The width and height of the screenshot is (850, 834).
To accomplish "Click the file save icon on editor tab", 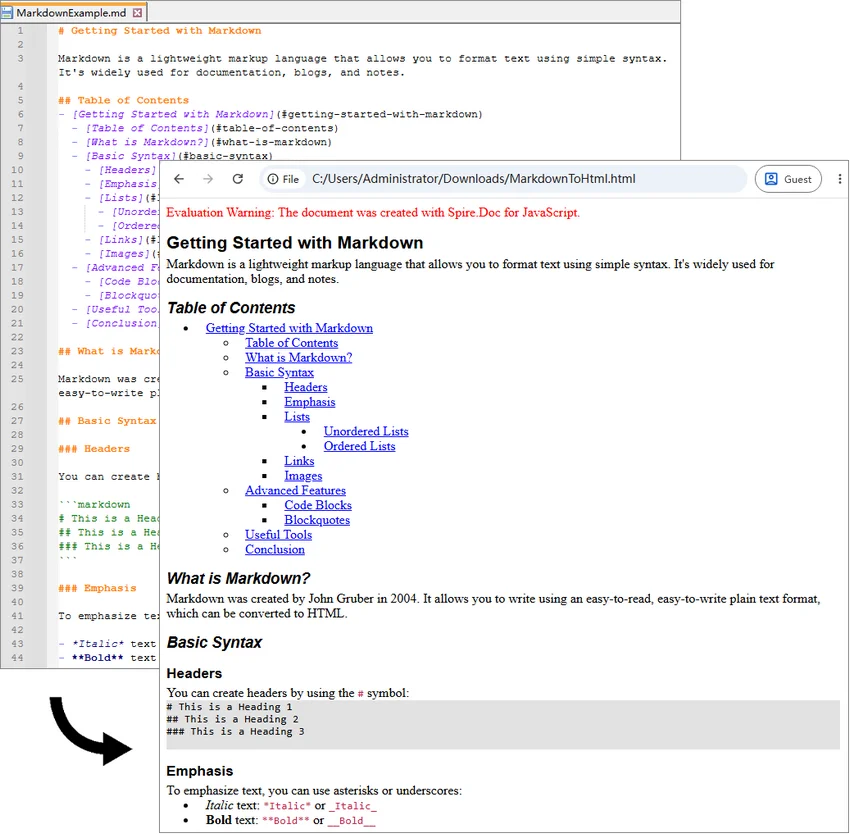I will click(7, 12).
